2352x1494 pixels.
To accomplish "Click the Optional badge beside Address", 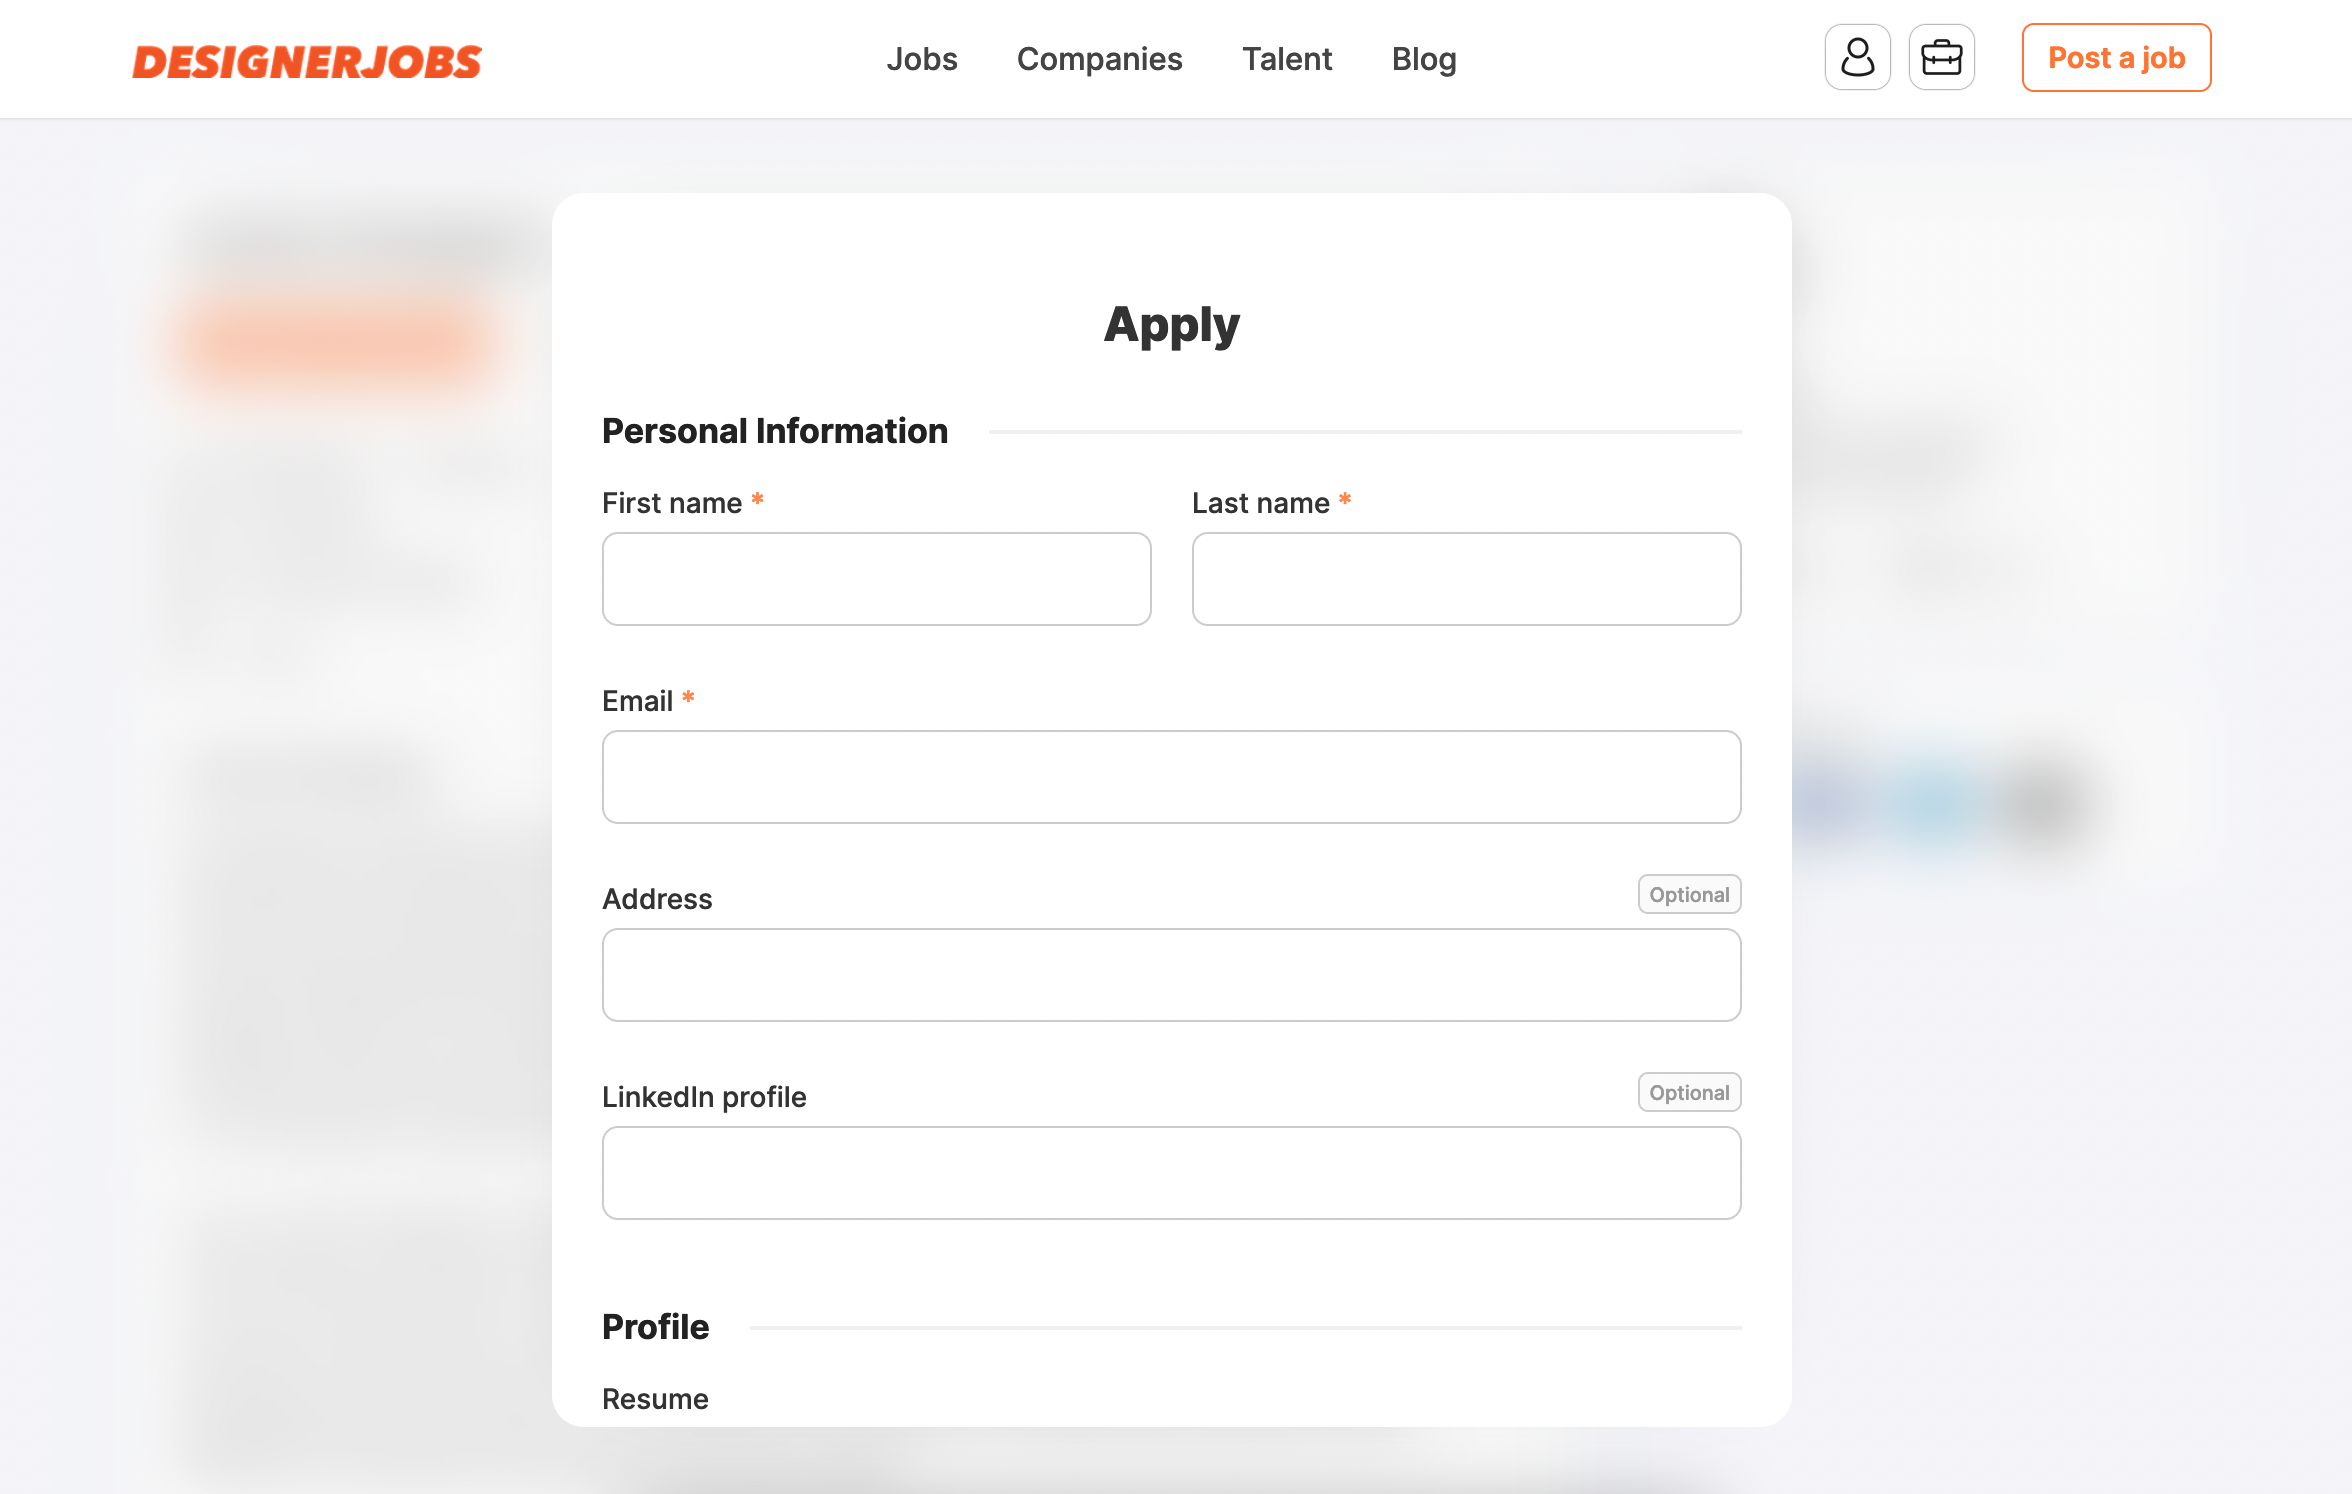I will (1688, 895).
